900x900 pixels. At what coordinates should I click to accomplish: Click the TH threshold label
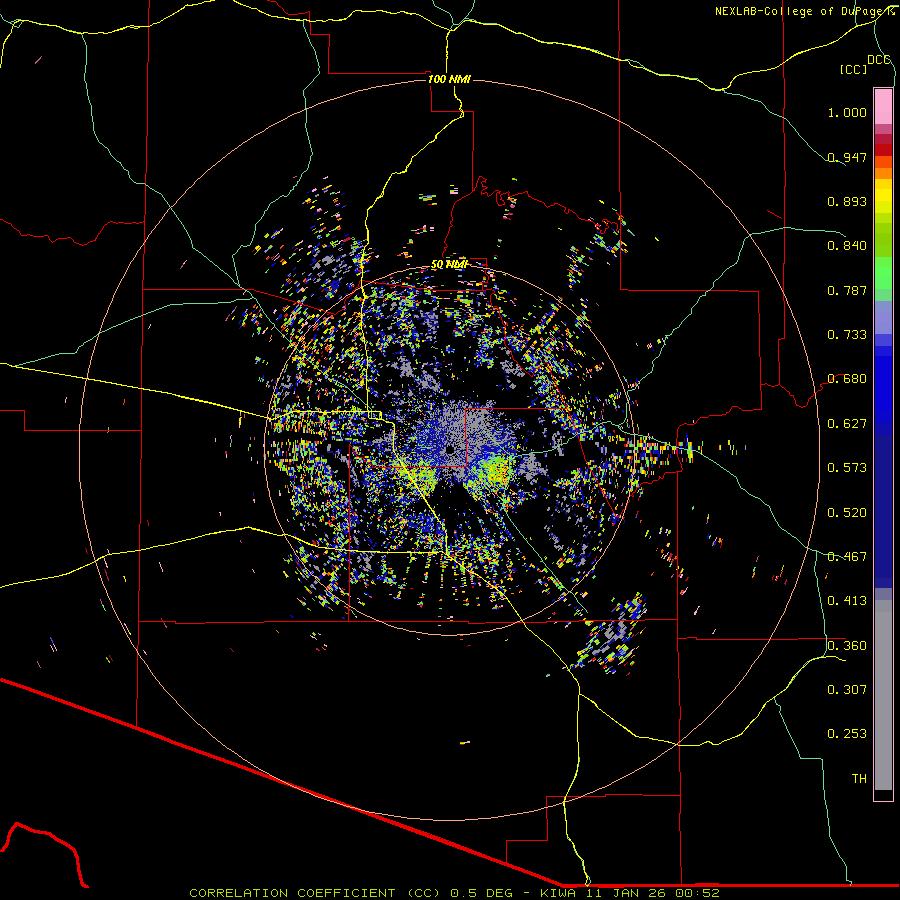pyautogui.click(x=859, y=779)
